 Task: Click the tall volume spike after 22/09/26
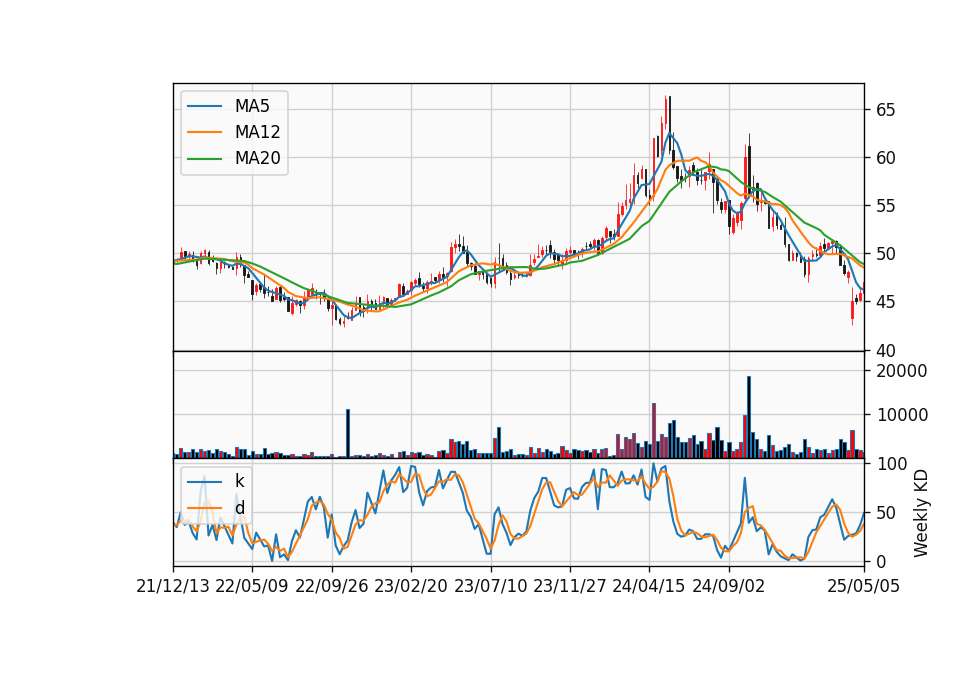(348, 433)
